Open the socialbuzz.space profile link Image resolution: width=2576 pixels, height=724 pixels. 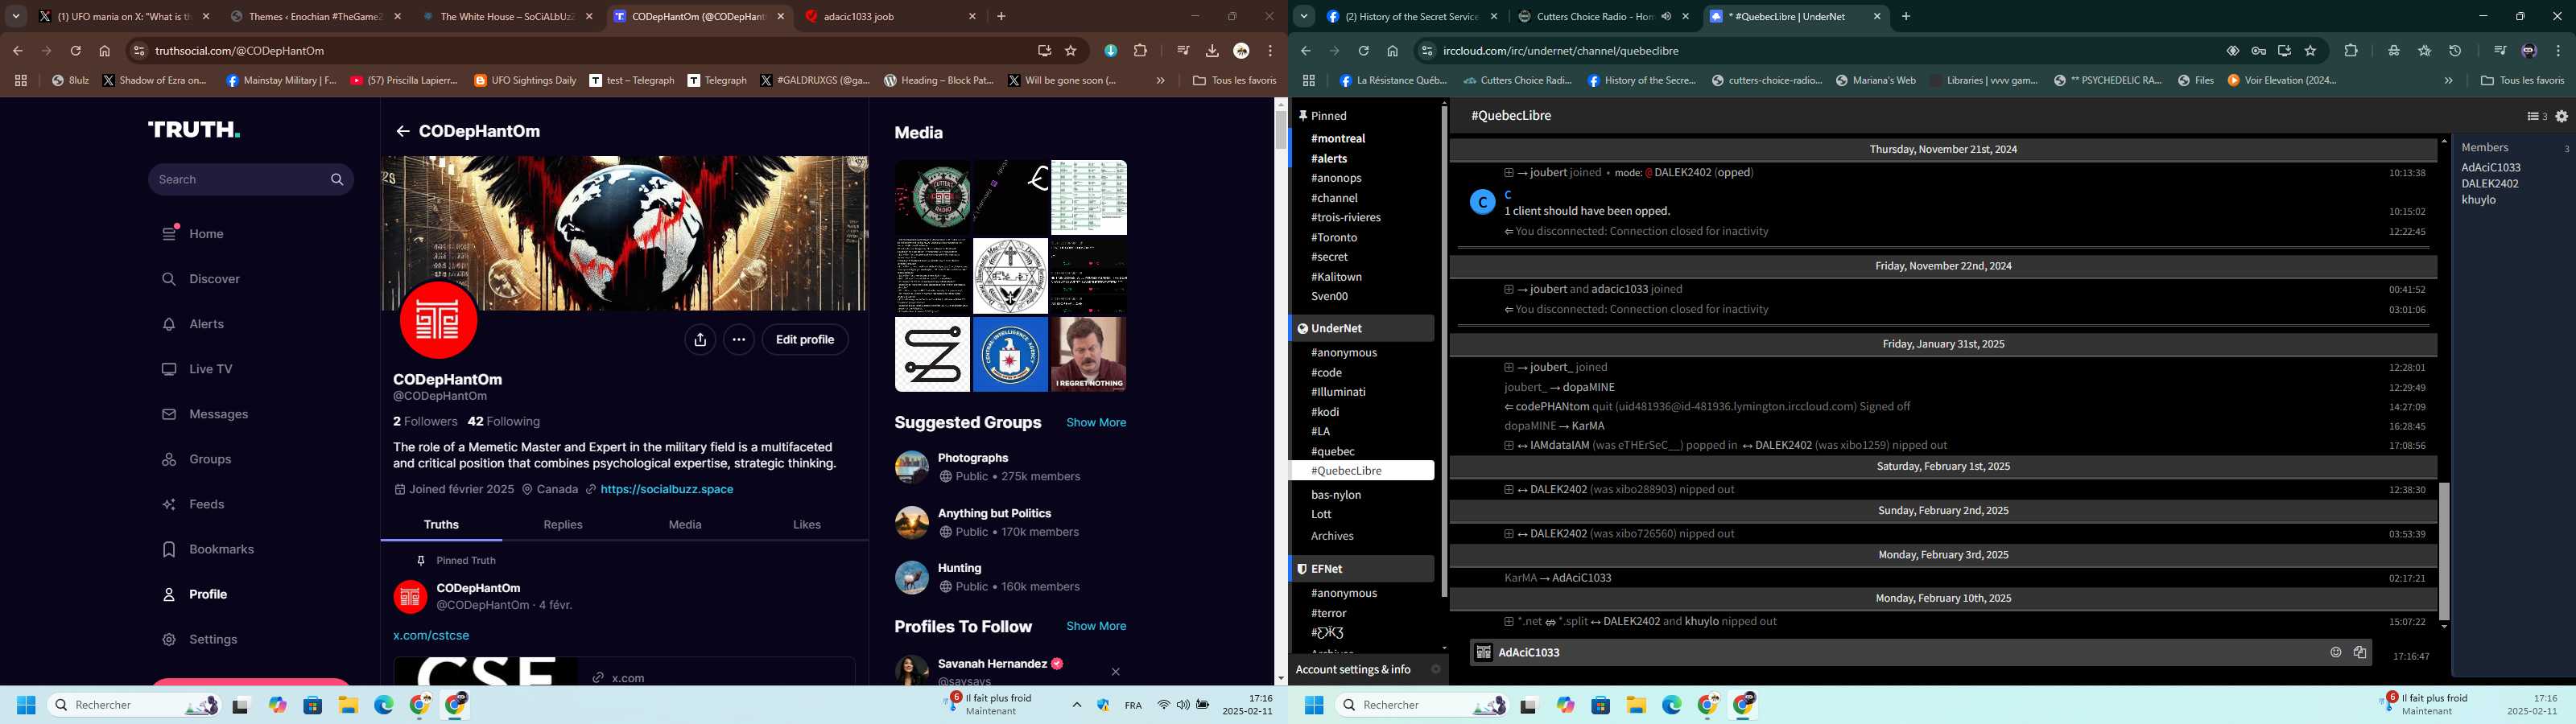[x=667, y=490]
